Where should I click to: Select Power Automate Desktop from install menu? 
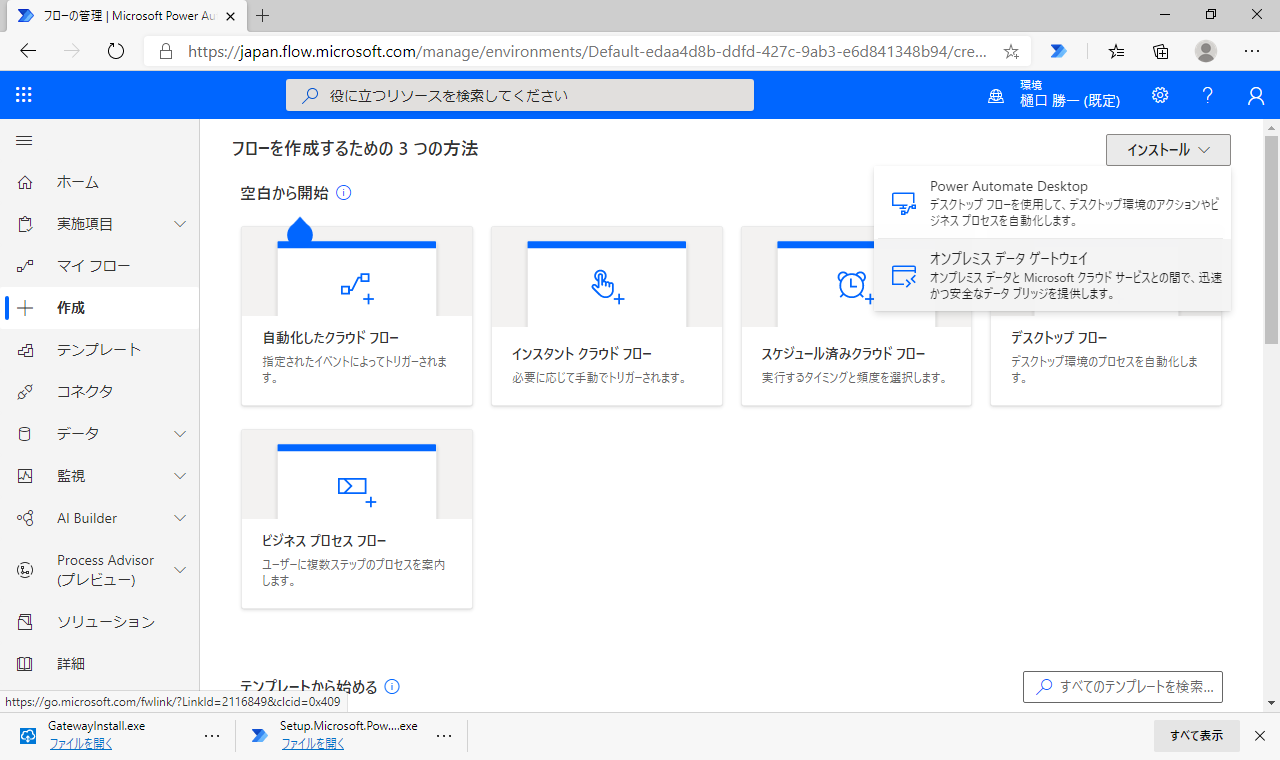click(x=1052, y=203)
